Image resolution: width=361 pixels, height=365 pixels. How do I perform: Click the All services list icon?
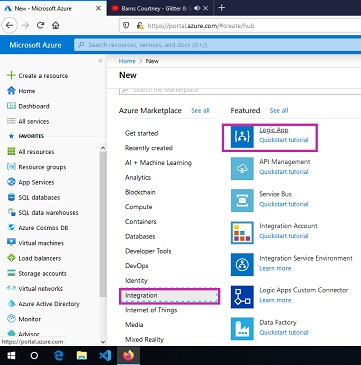(11, 121)
